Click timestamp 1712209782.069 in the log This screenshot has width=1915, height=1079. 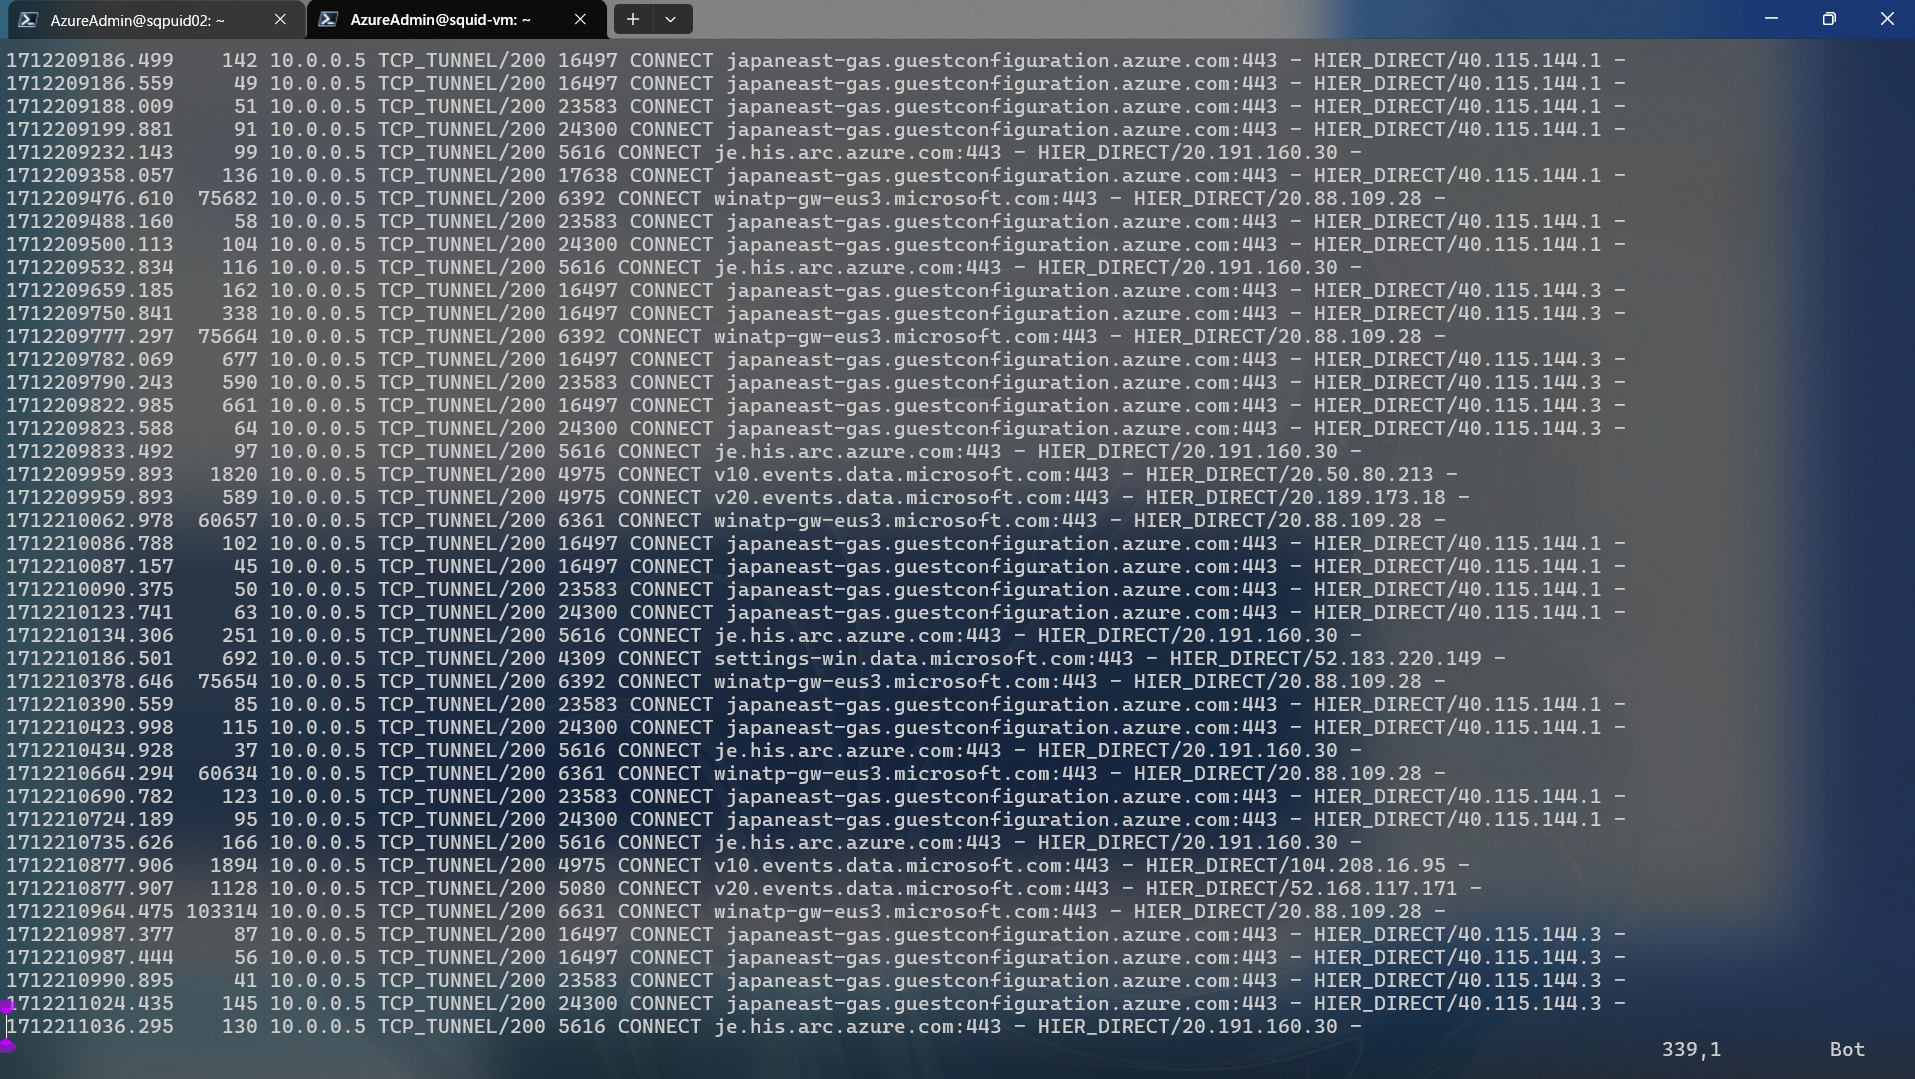click(90, 359)
